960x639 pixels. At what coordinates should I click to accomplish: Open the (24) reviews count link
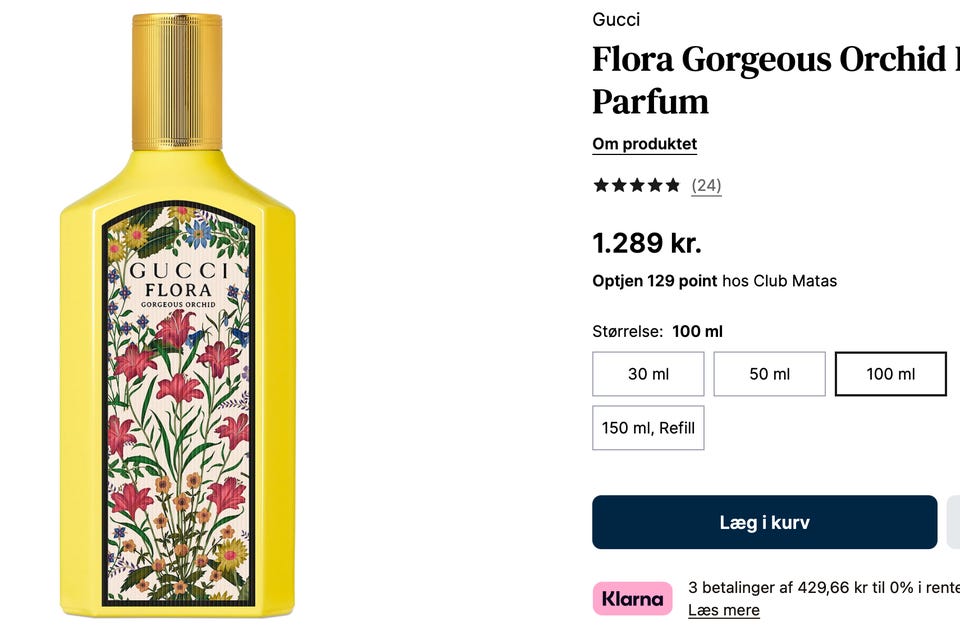coord(706,185)
